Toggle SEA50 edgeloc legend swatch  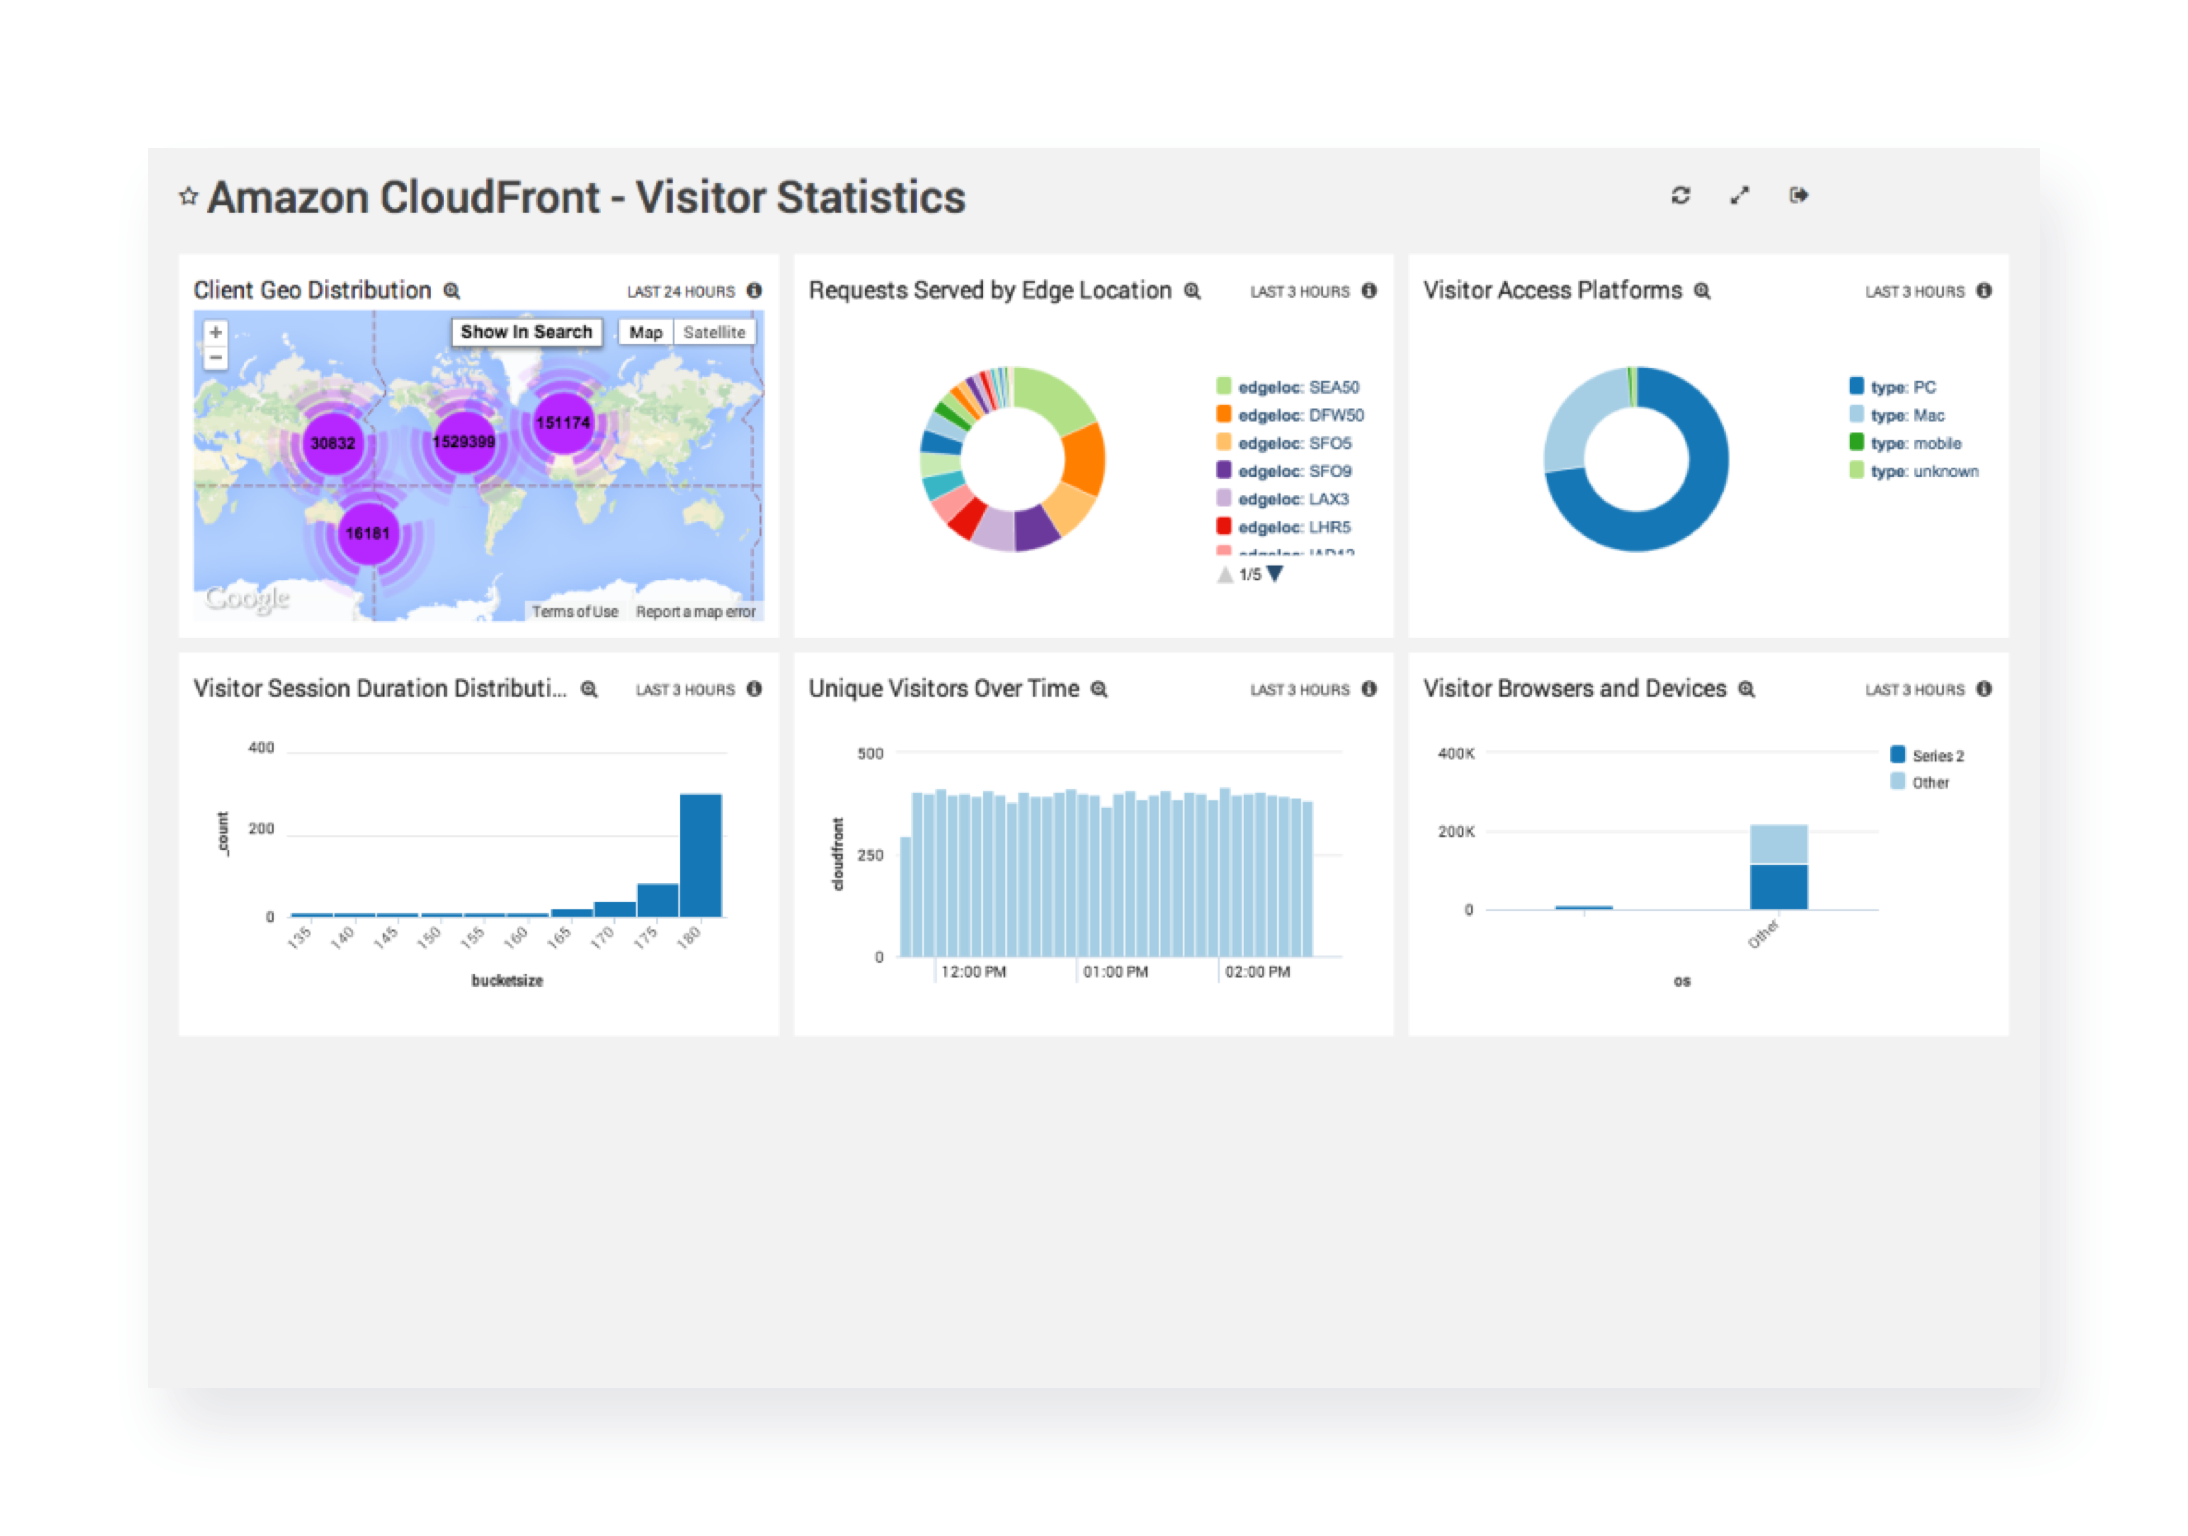point(1223,386)
